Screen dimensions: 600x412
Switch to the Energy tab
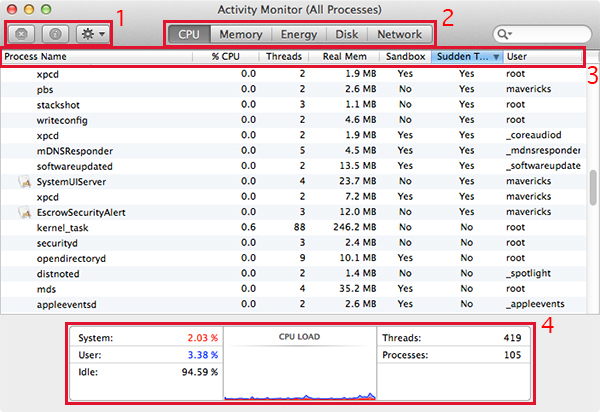(x=299, y=34)
